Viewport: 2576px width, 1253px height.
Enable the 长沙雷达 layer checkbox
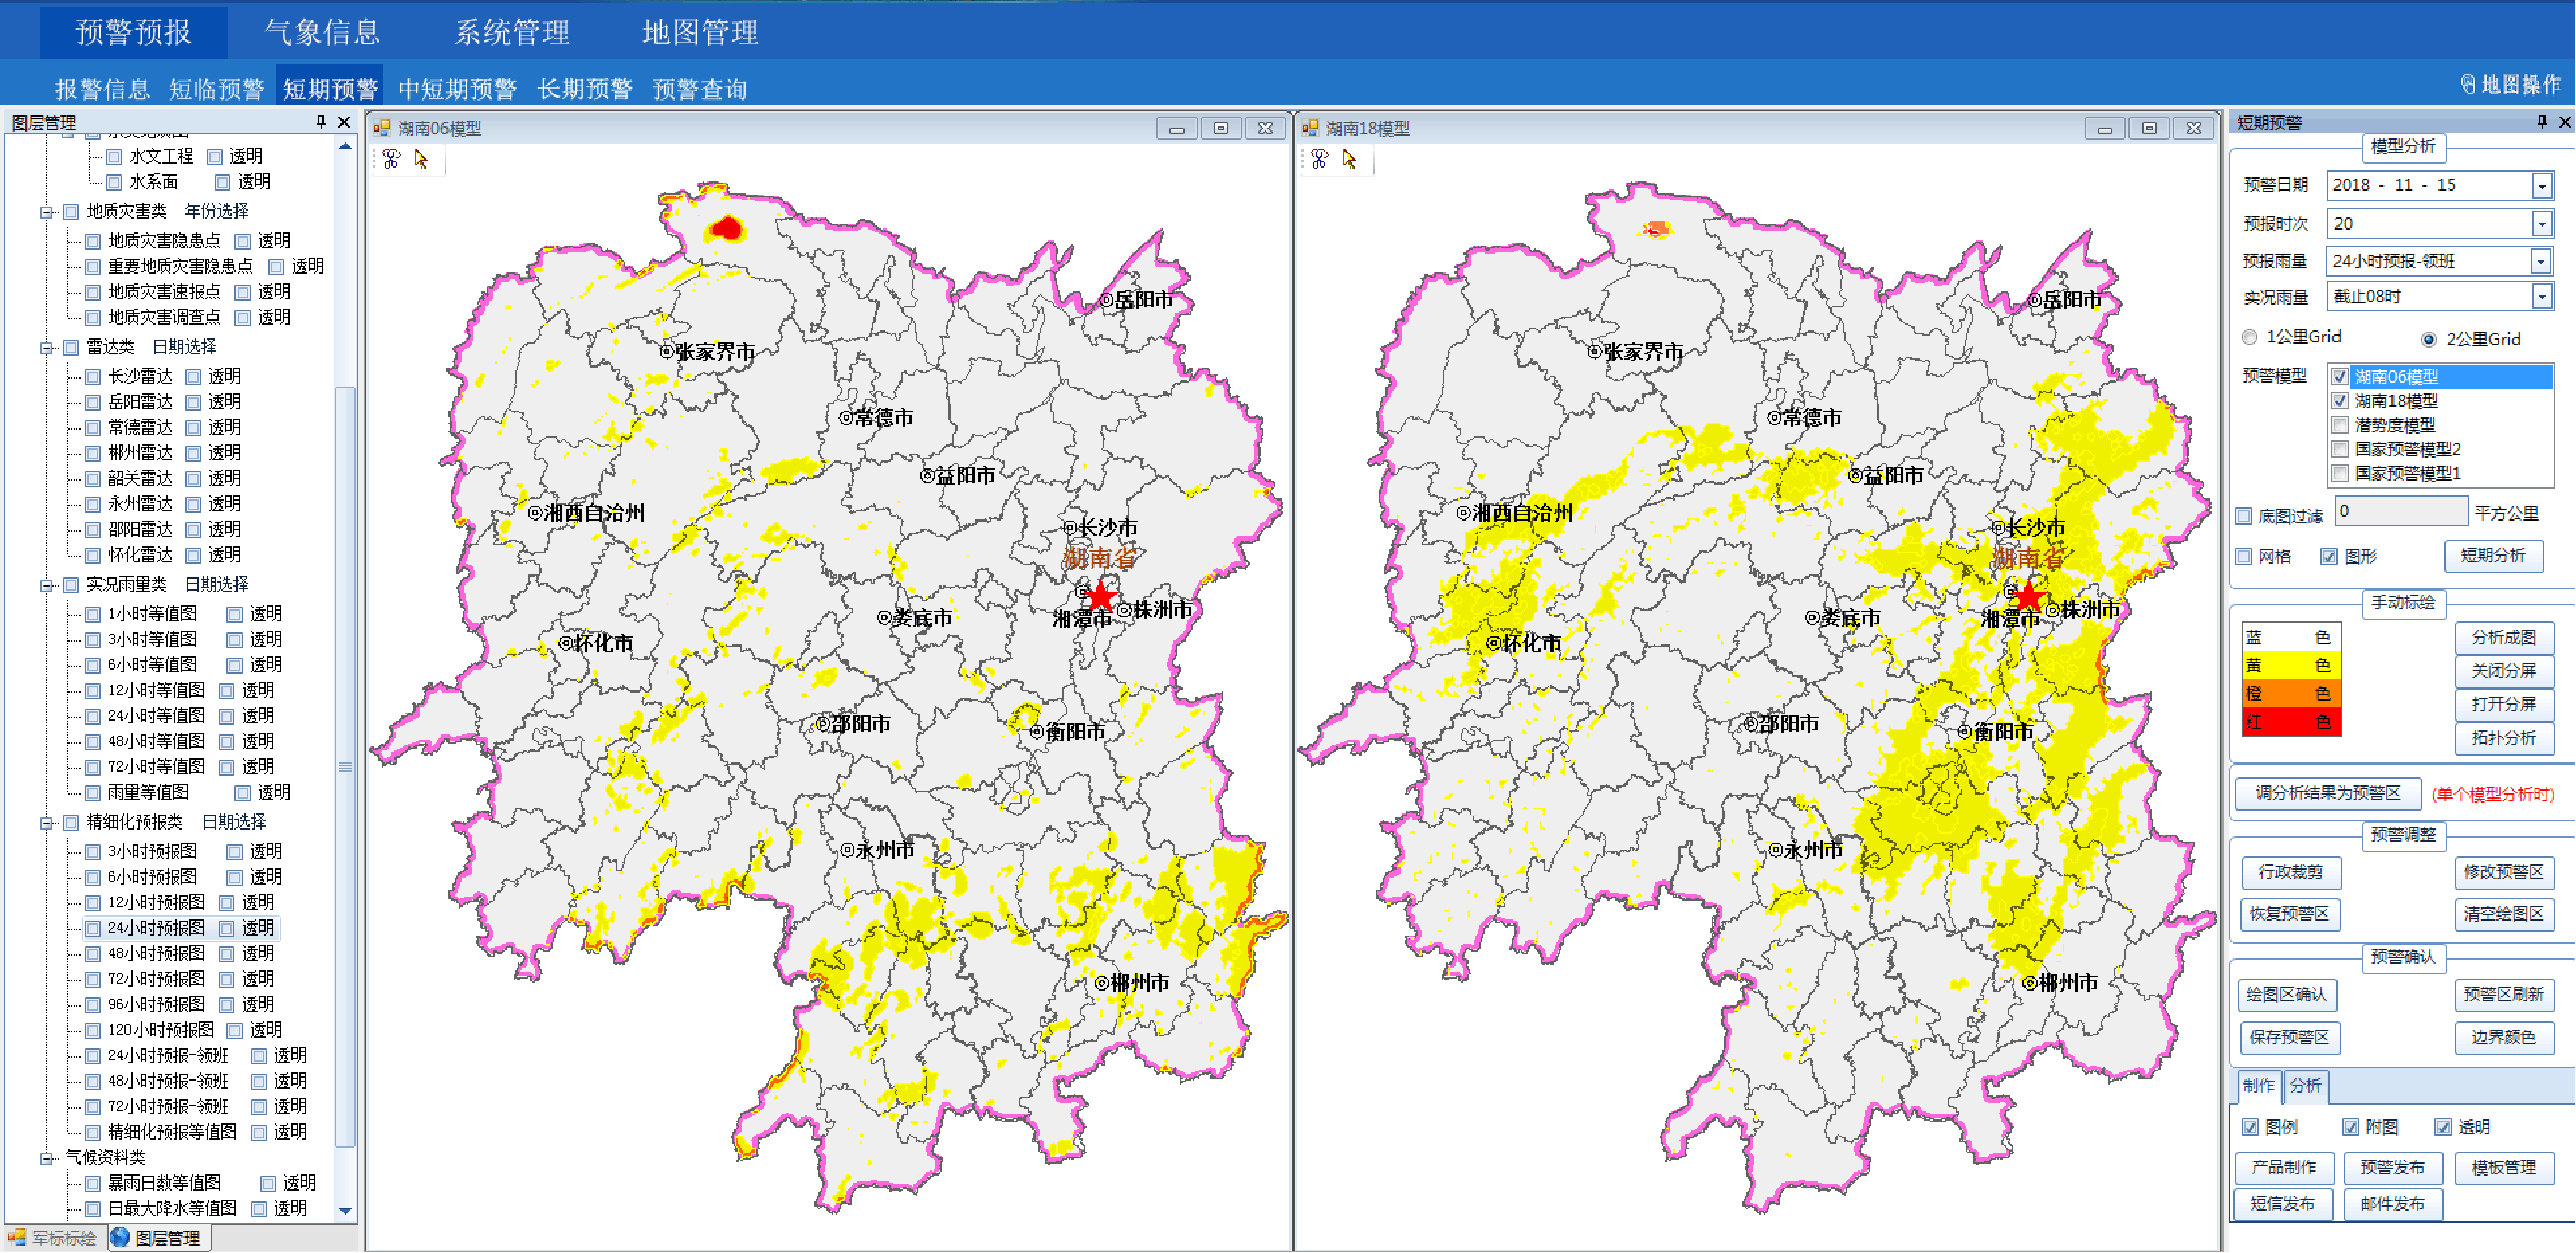[93, 377]
